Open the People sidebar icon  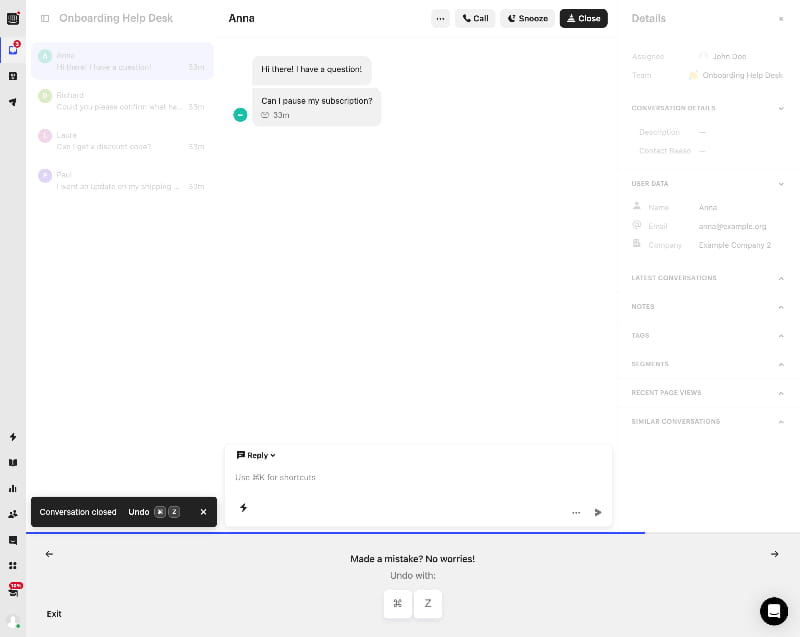pyautogui.click(x=13, y=514)
